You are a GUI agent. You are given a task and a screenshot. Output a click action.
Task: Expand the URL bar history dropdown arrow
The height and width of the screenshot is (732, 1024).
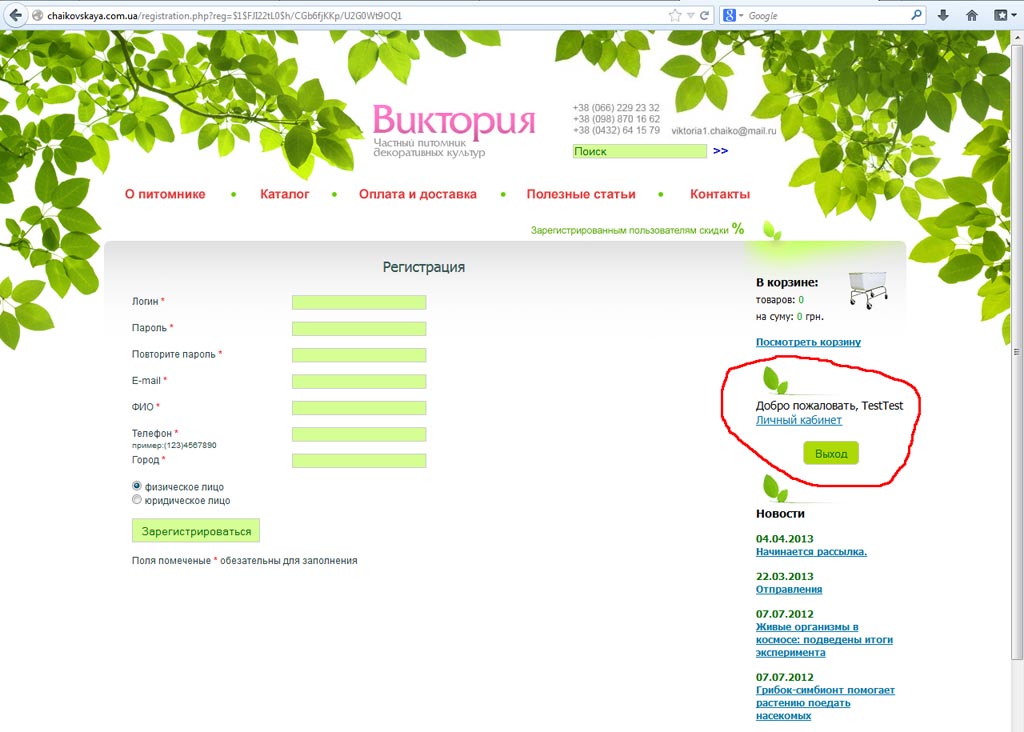(690, 16)
